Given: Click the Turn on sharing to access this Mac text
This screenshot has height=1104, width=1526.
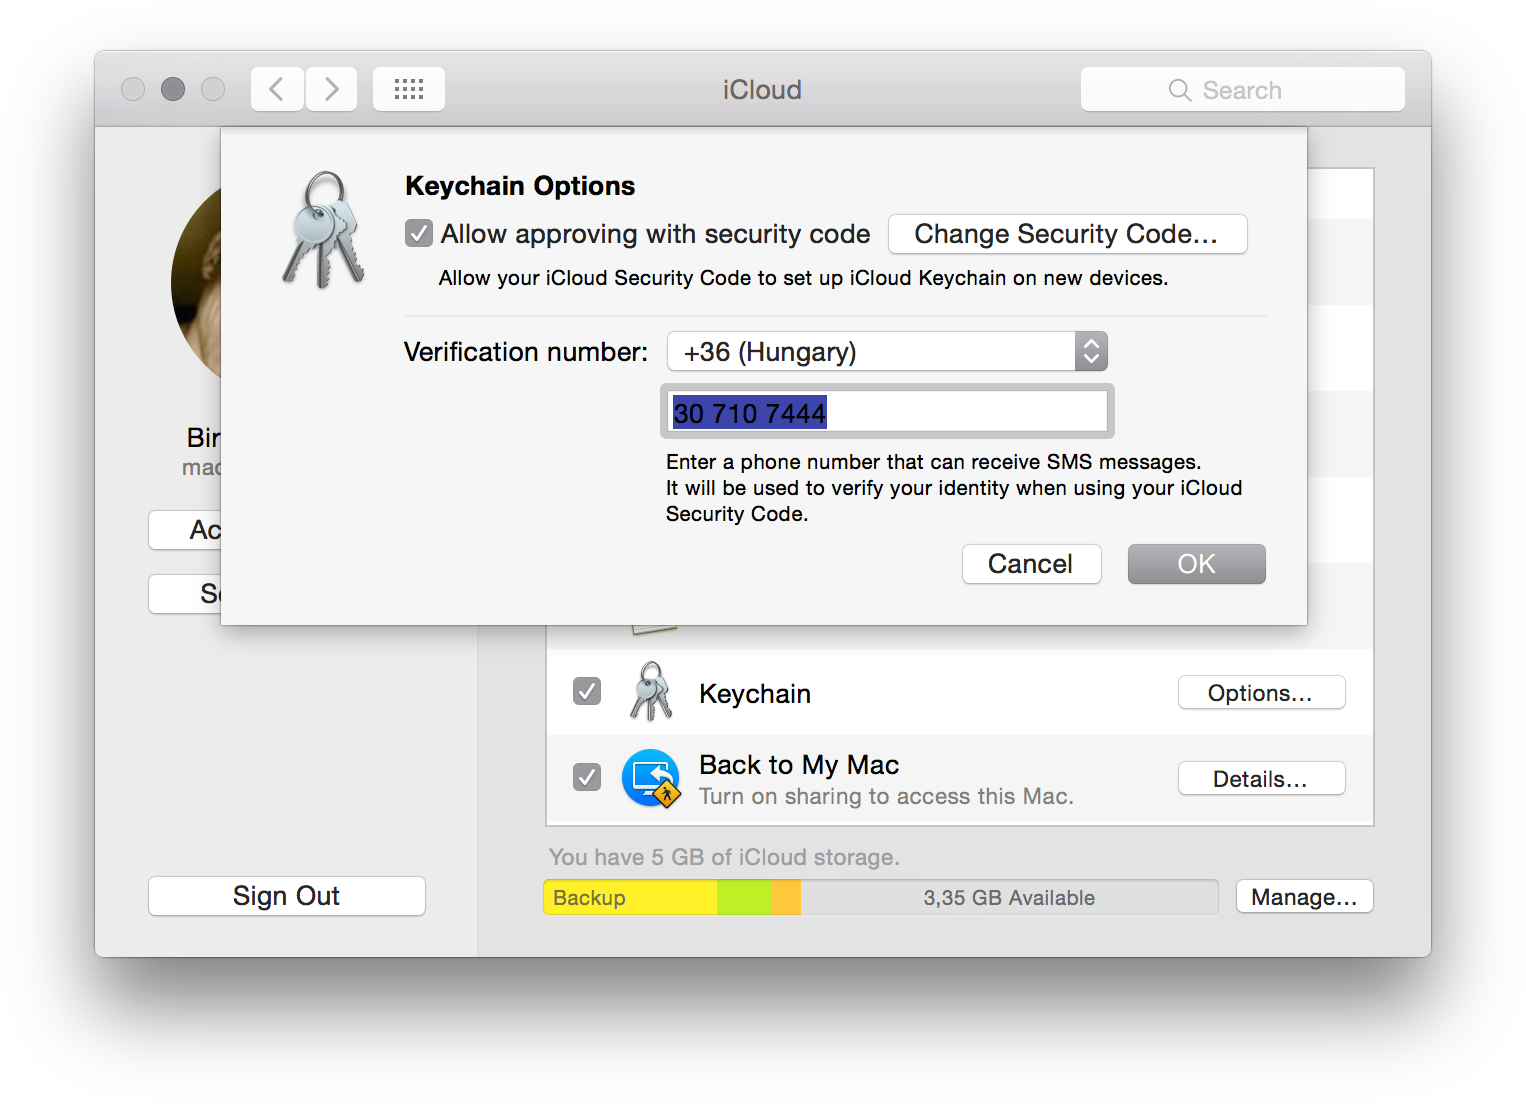Looking at the screenshot, I should click(886, 796).
